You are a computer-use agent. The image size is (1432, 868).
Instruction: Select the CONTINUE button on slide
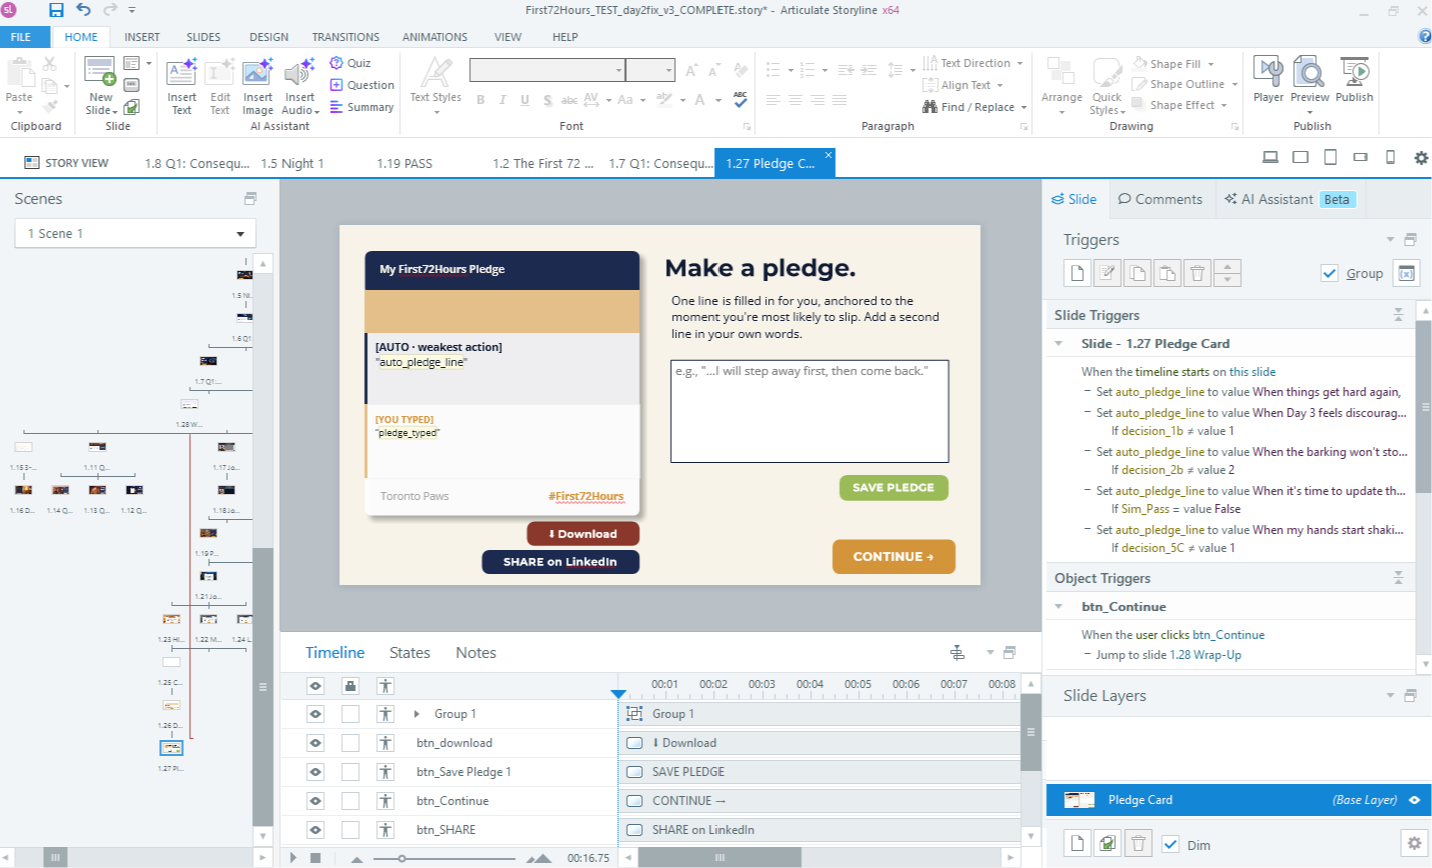point(894,557)
